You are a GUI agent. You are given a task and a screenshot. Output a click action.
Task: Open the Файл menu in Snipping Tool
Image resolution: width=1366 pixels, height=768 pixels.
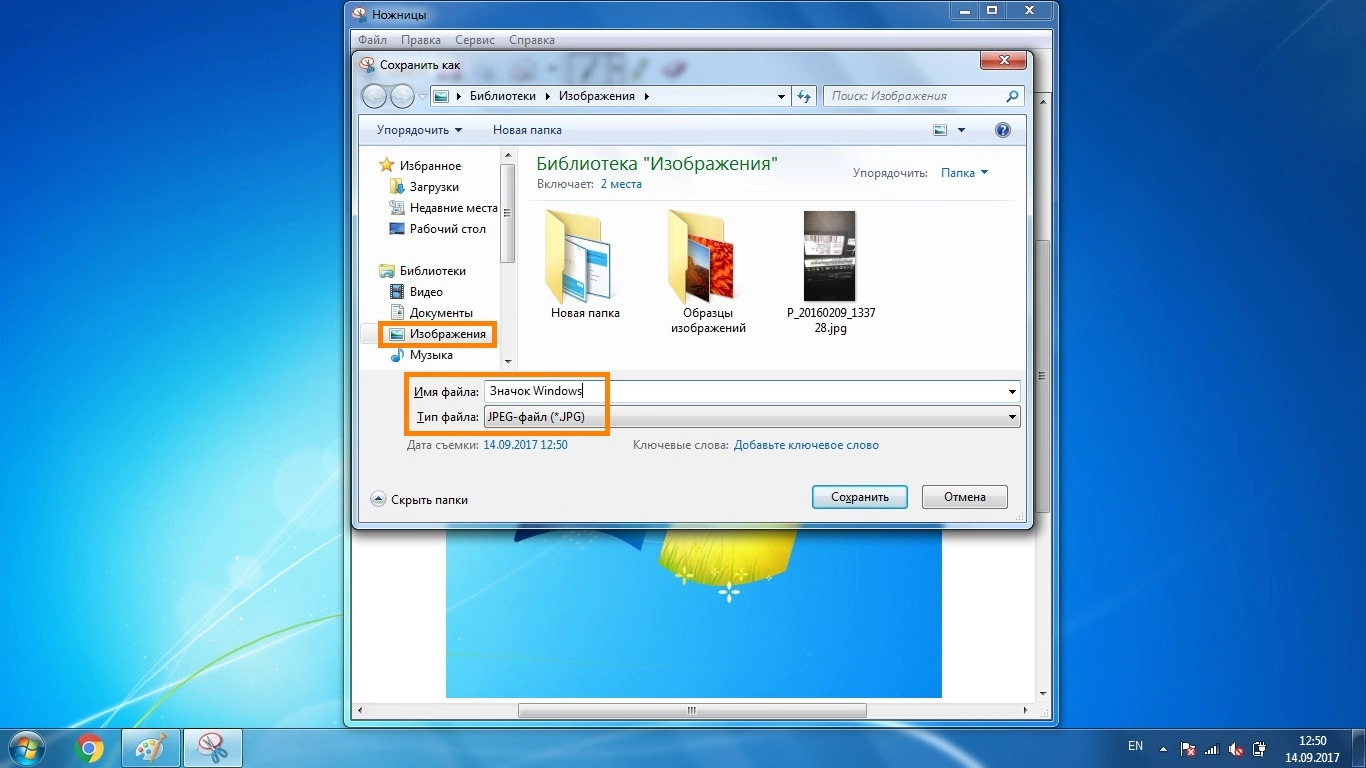click(371, 39)
